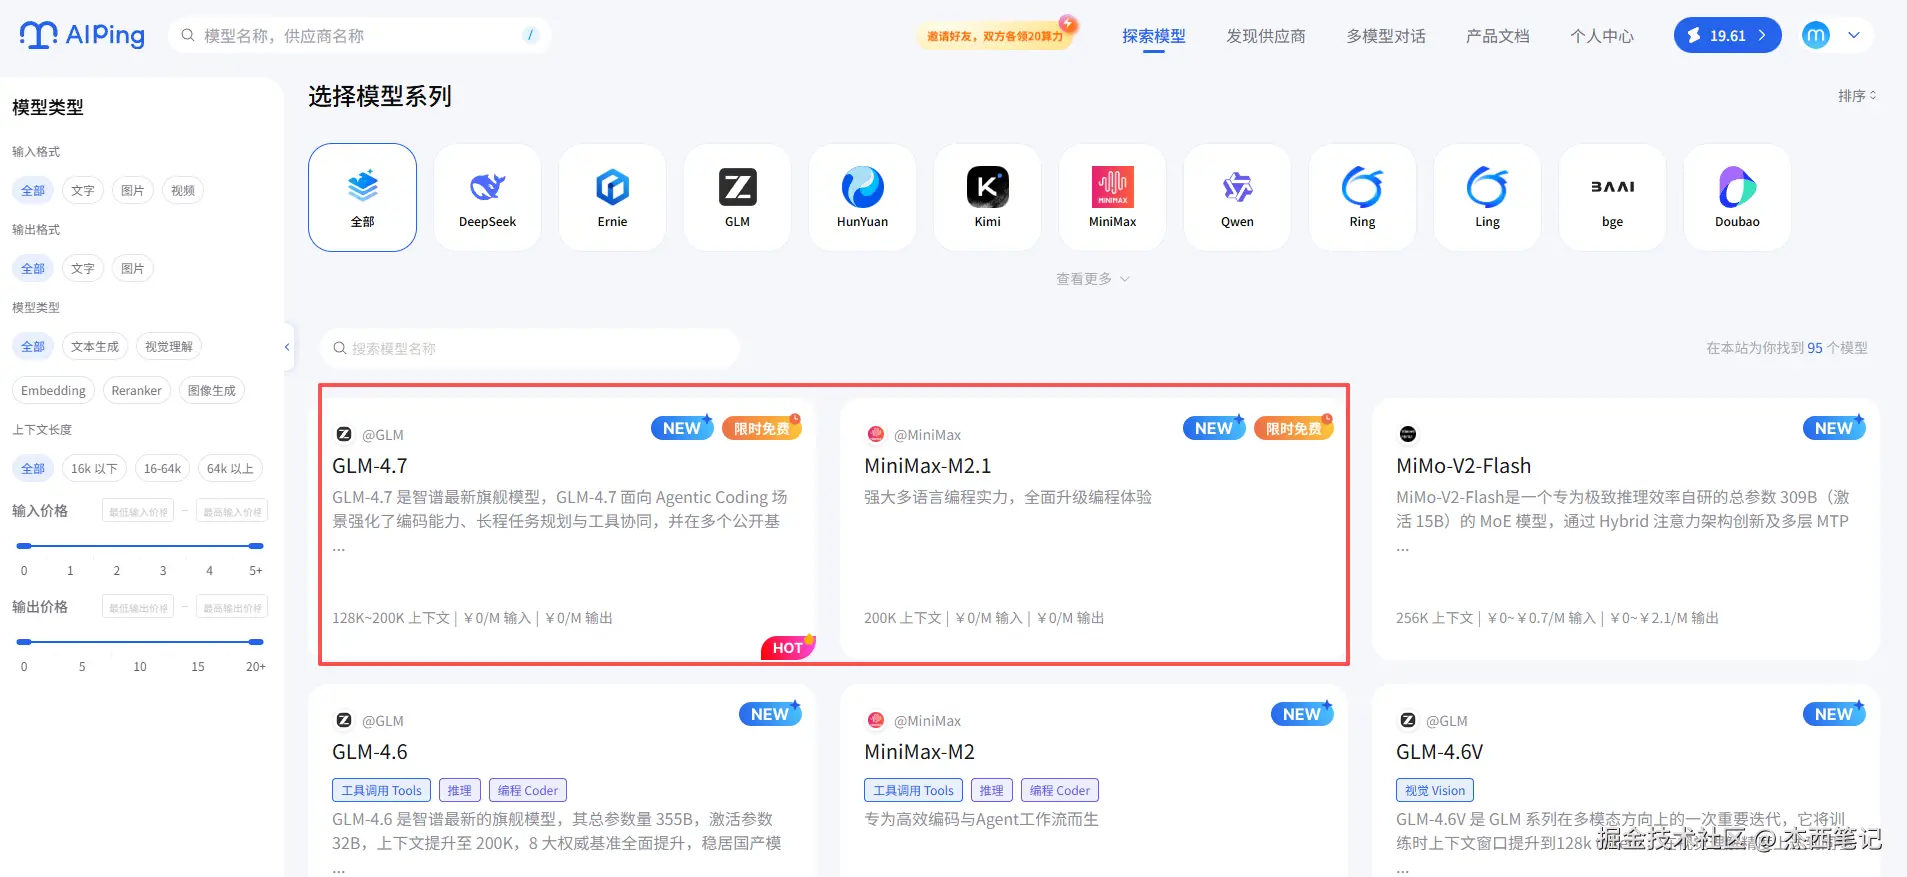Open the 排序 sort dropdown
Image resolution: width=1907 pixels, height=877 pixels.
tap(1857, 96)
